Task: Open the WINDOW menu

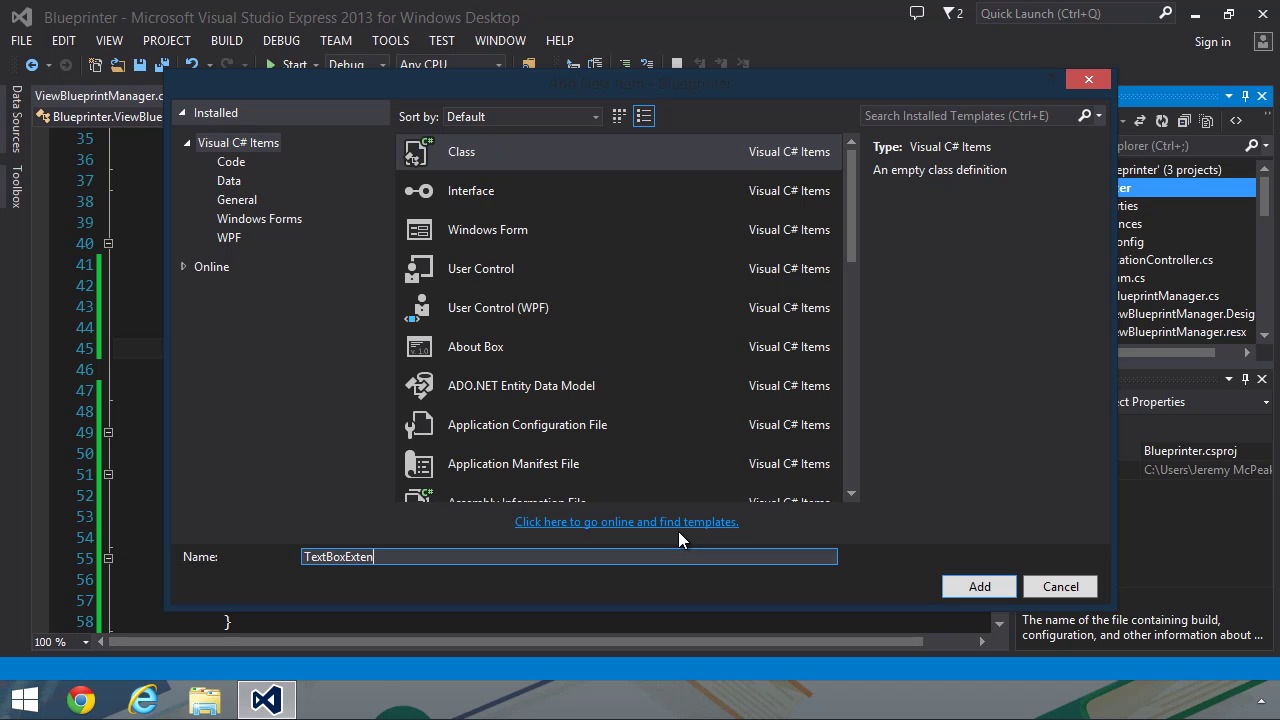Action: tap(500, 41)
